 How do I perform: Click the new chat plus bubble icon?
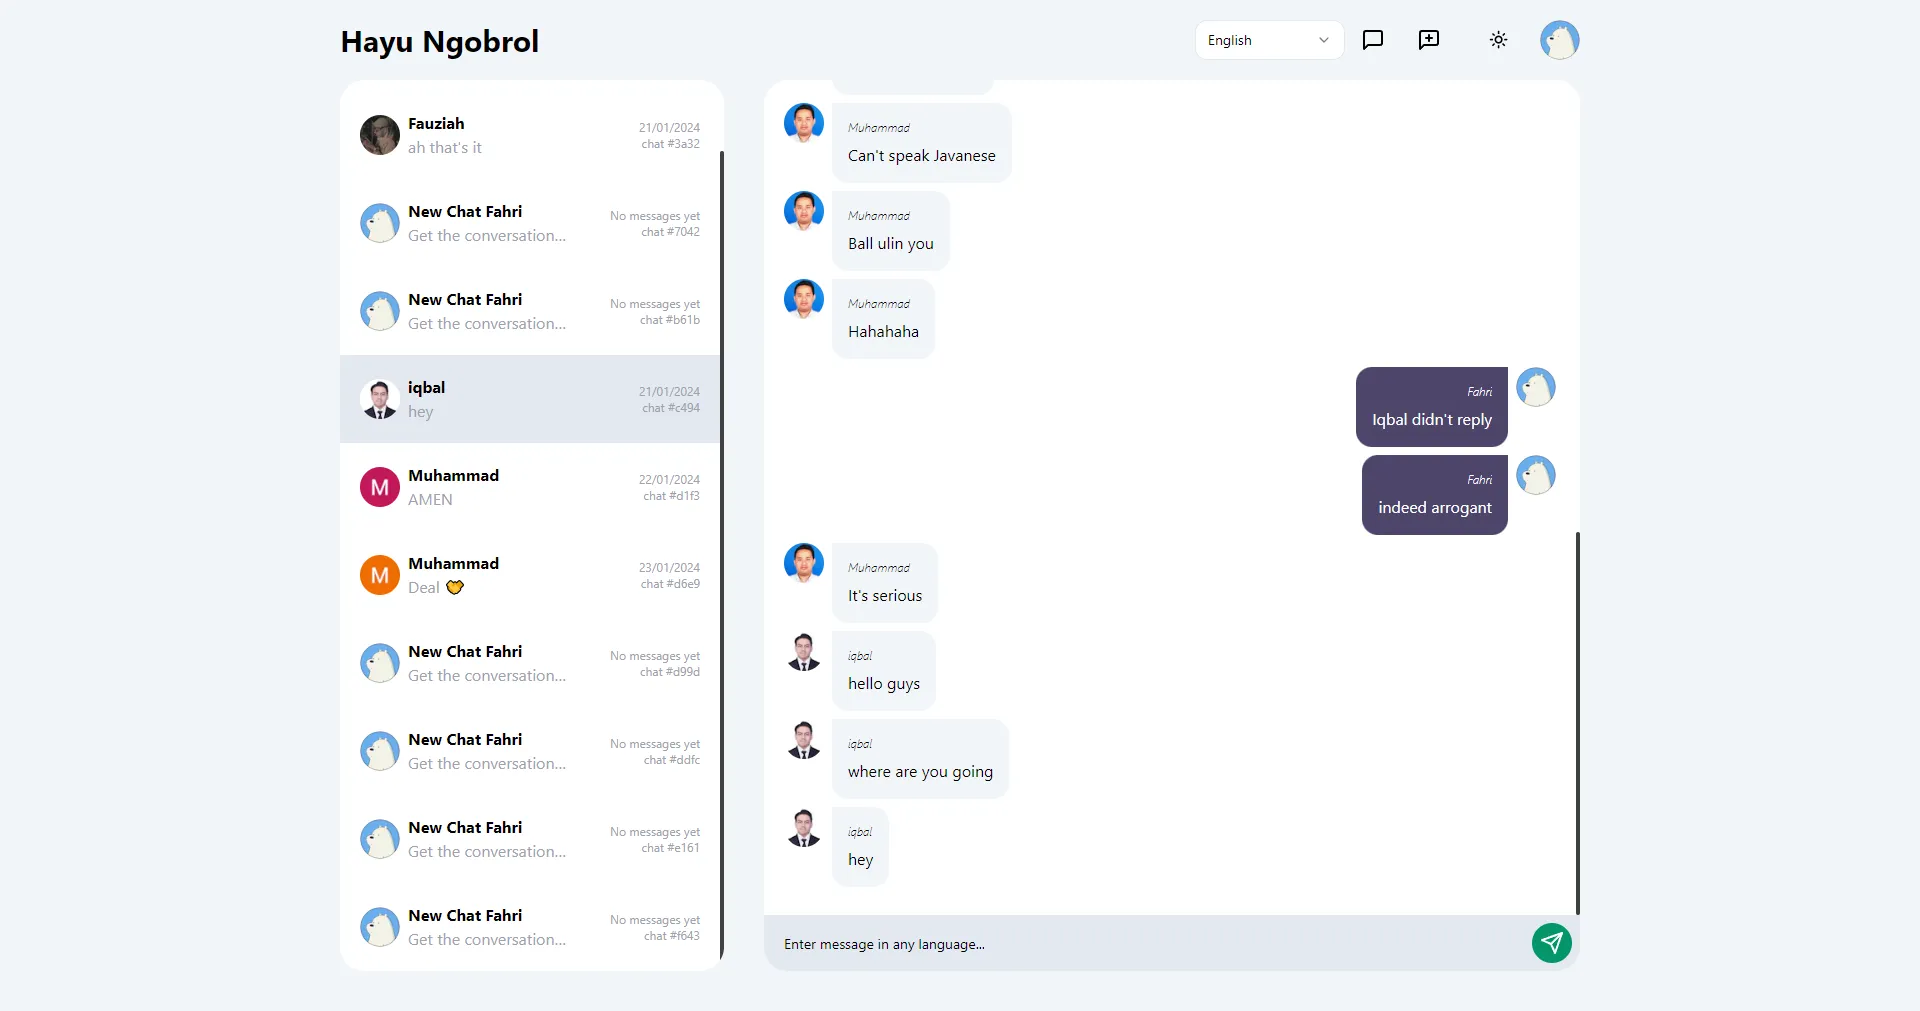coord(1429,40)
